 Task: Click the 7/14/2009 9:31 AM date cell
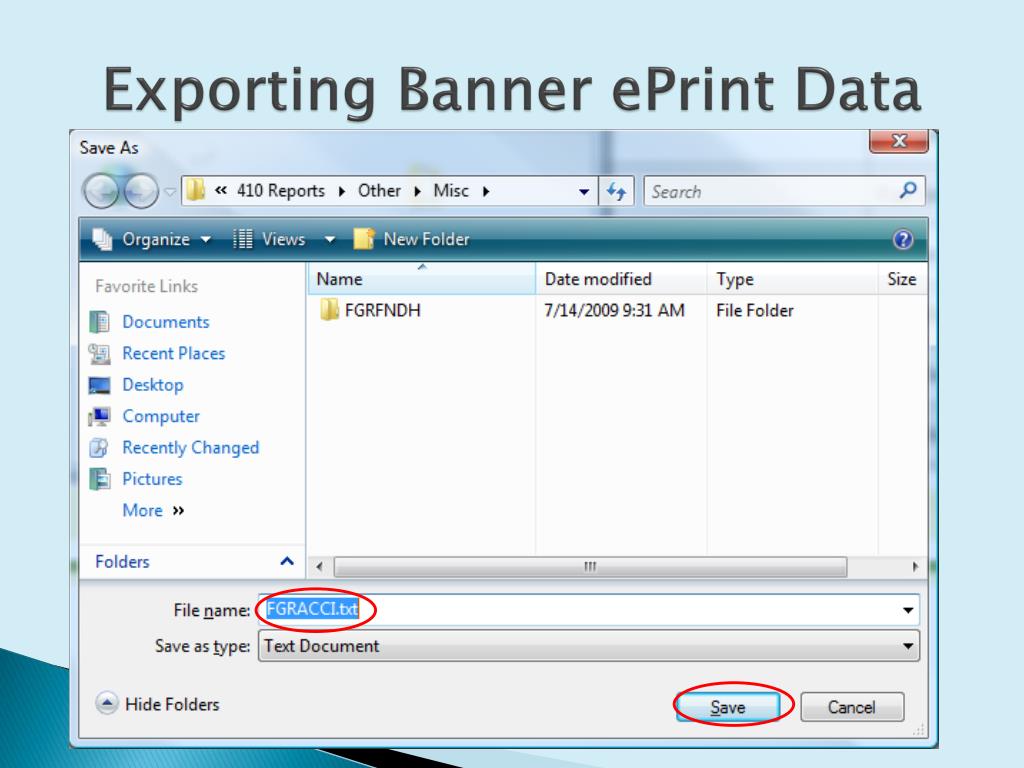615,310
